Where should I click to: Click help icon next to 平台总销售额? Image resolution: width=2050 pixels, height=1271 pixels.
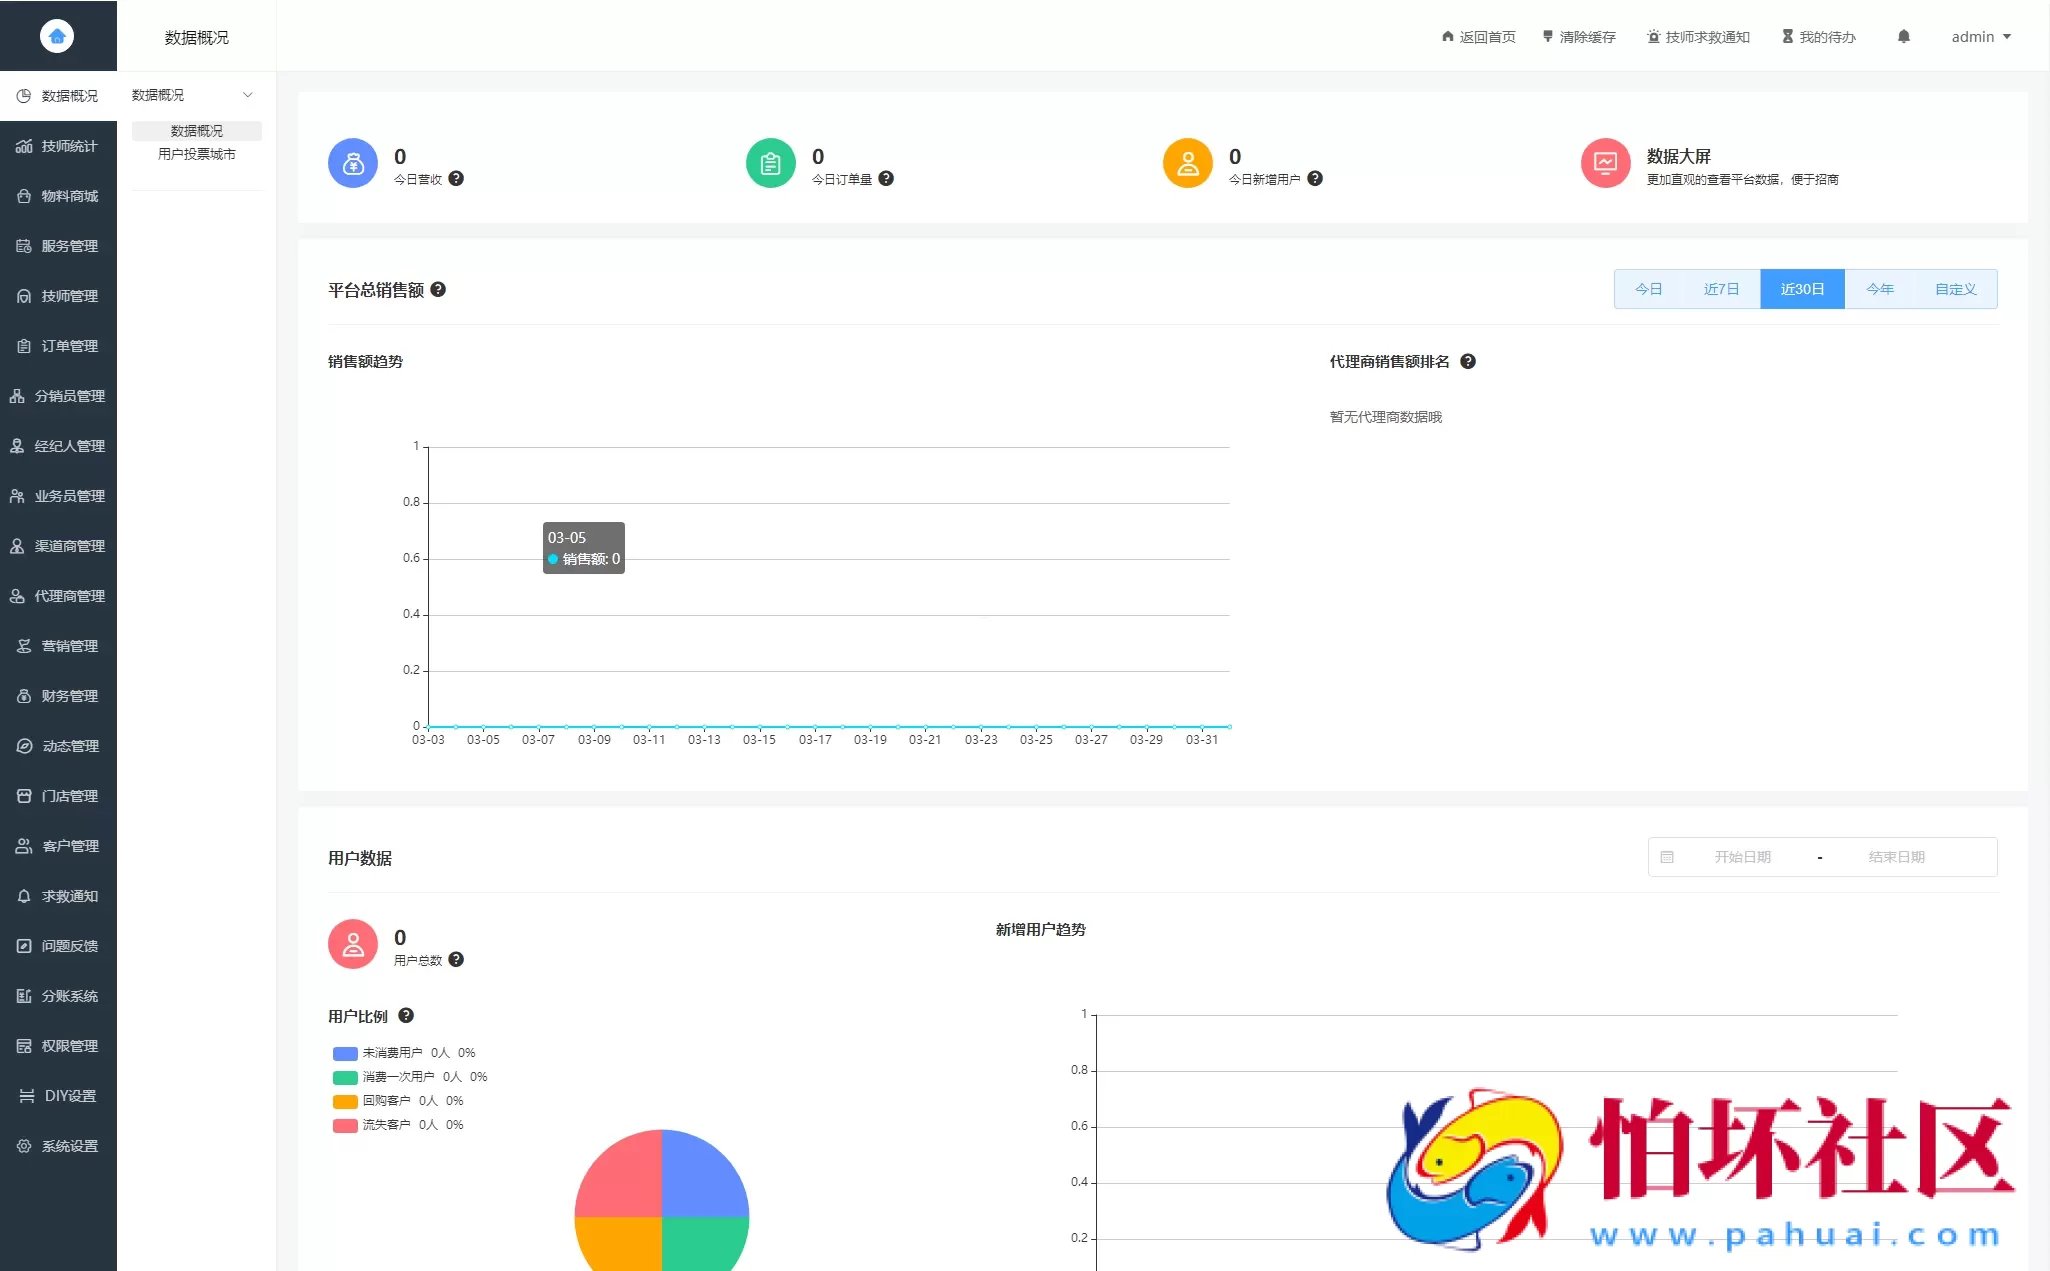point(438,290)
